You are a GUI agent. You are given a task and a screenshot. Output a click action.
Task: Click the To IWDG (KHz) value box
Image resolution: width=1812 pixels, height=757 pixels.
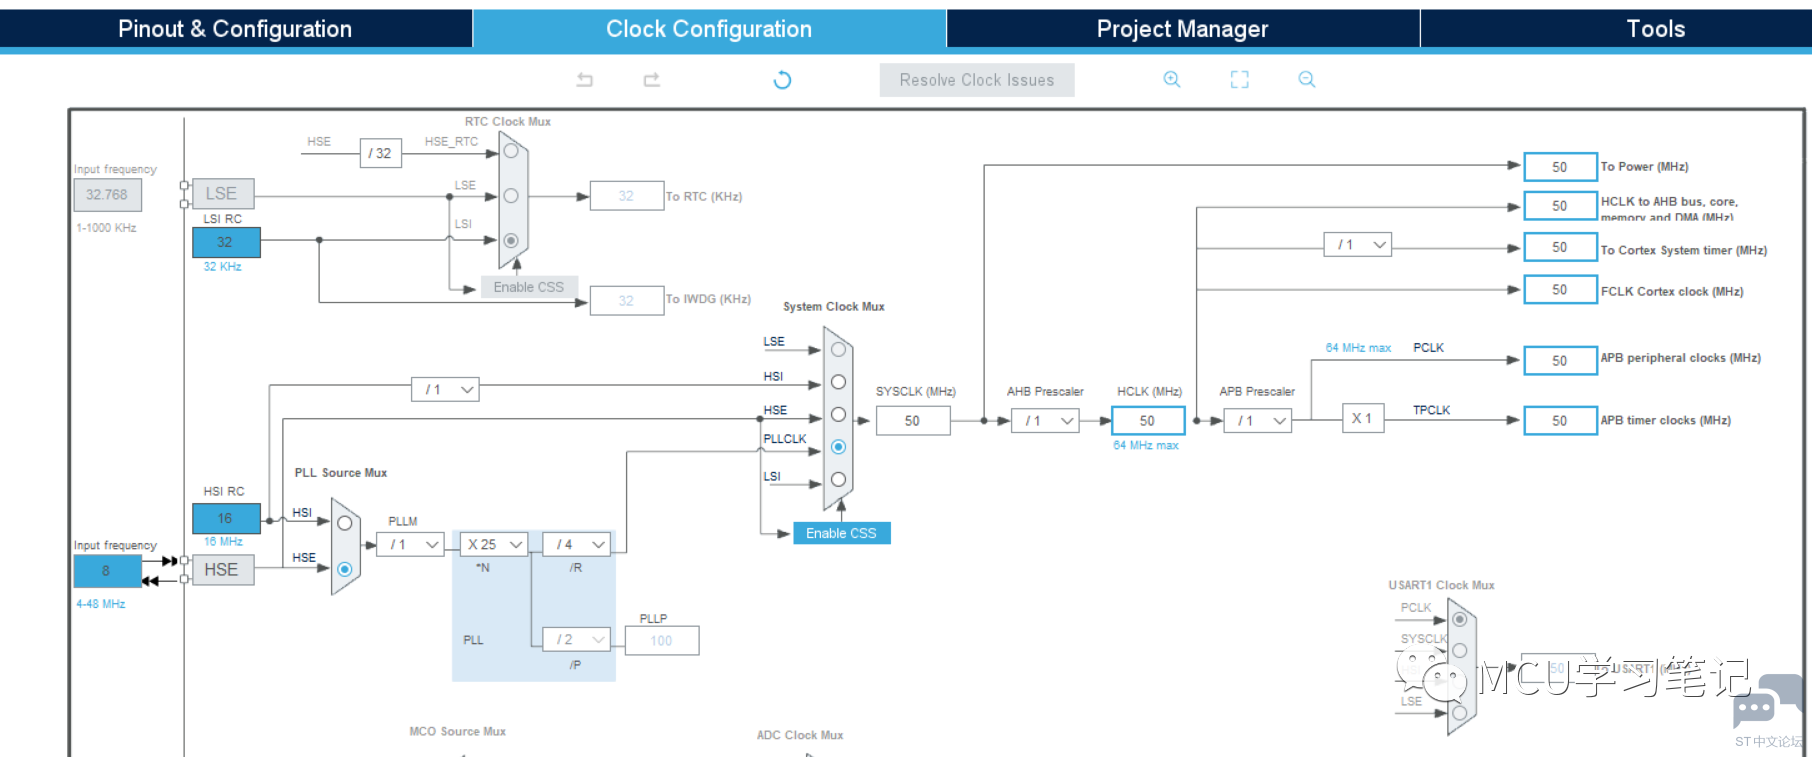click(627, 301)
